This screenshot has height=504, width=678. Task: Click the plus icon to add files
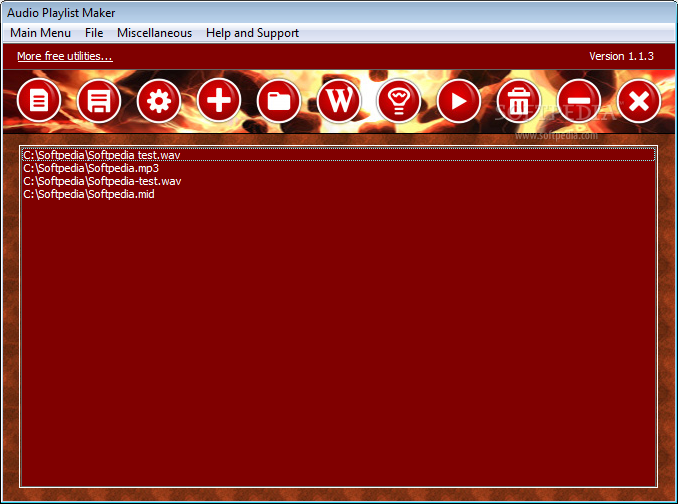click(219, 101)
